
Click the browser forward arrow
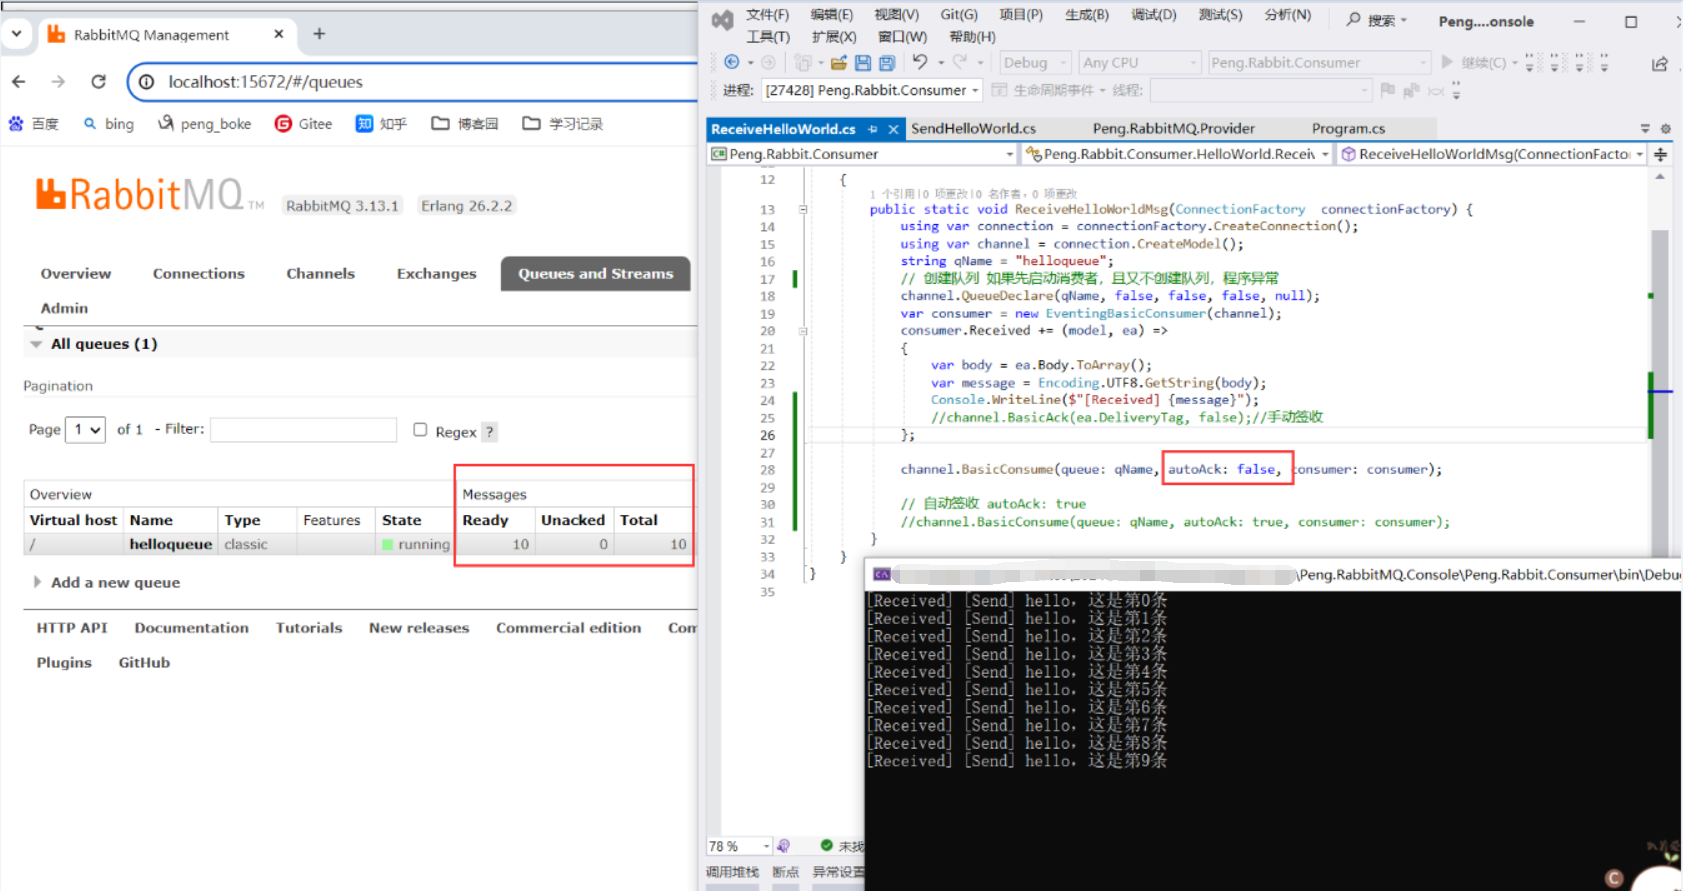(58, 82)
